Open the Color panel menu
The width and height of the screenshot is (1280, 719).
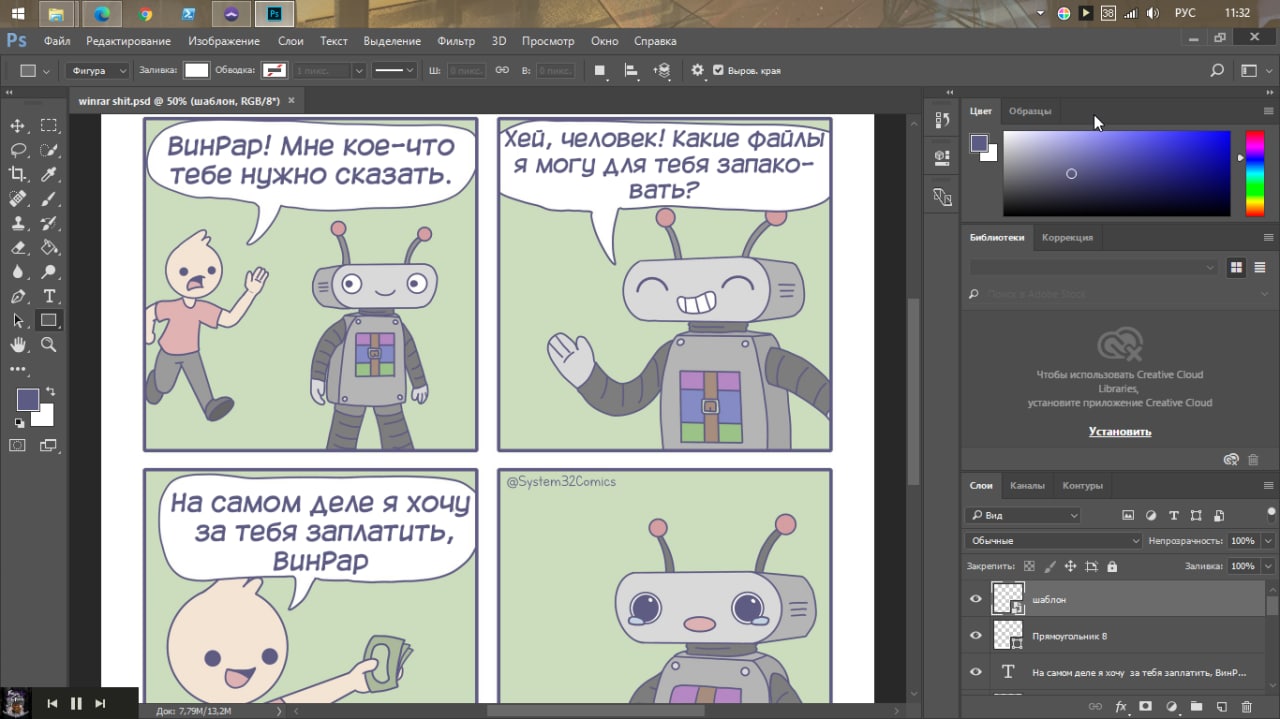pos(1268,111)
